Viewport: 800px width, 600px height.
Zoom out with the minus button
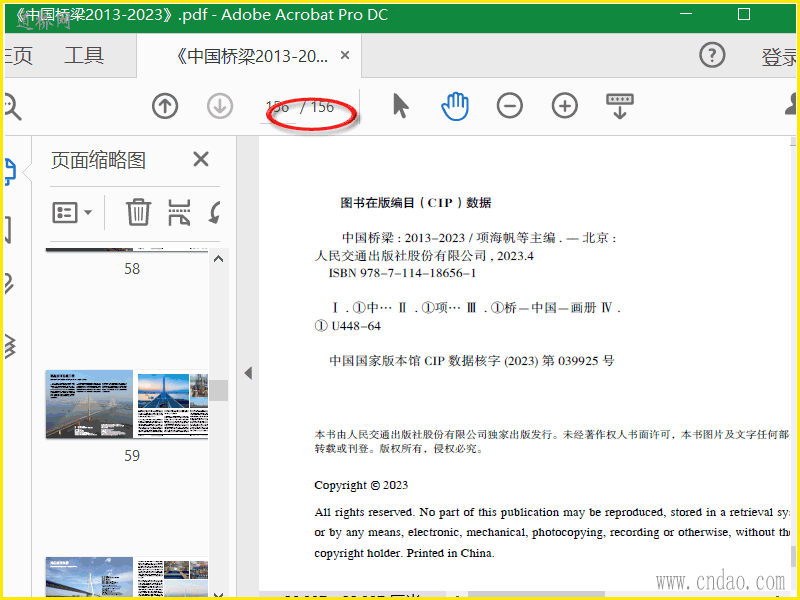tap(510, 106)
